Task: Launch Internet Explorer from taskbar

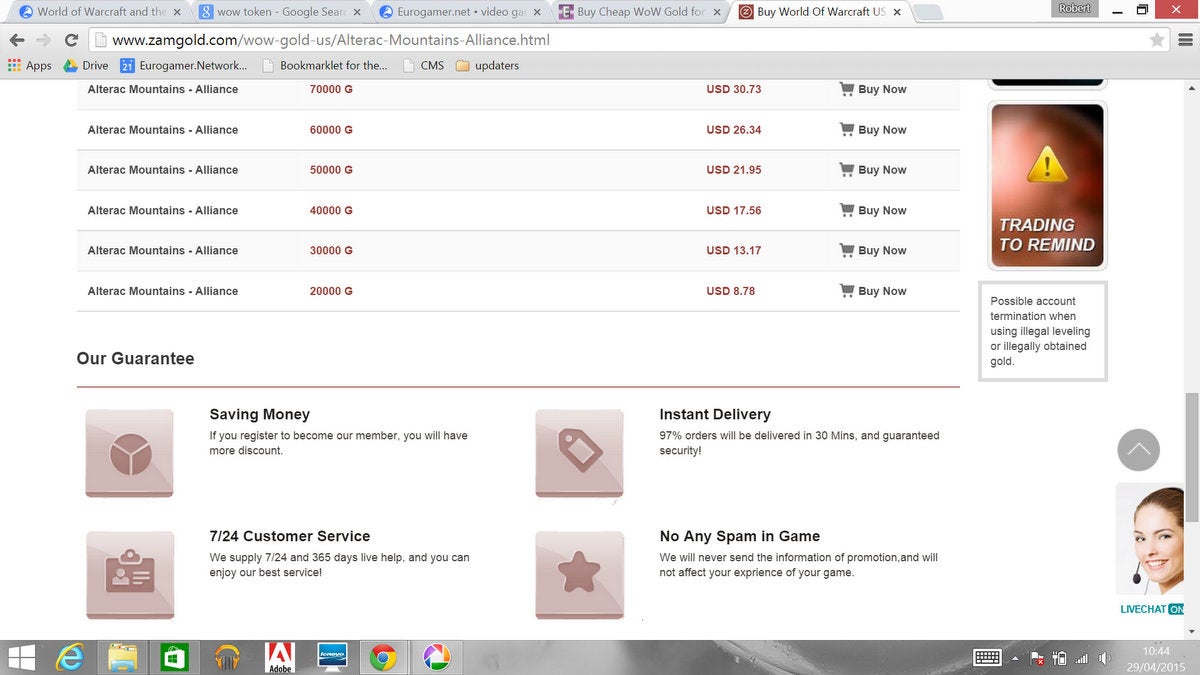Action: pyautogui.click(x=70, y=657)
